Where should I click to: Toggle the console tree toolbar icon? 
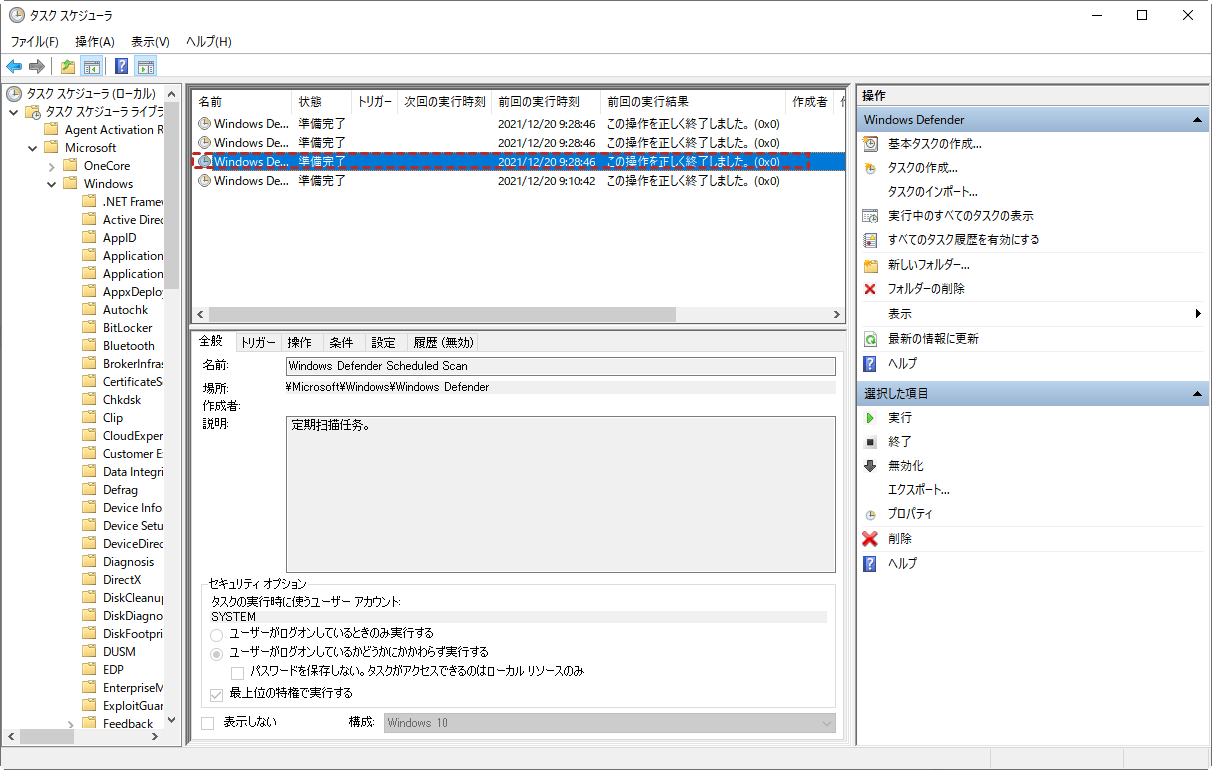pos(91,67)
